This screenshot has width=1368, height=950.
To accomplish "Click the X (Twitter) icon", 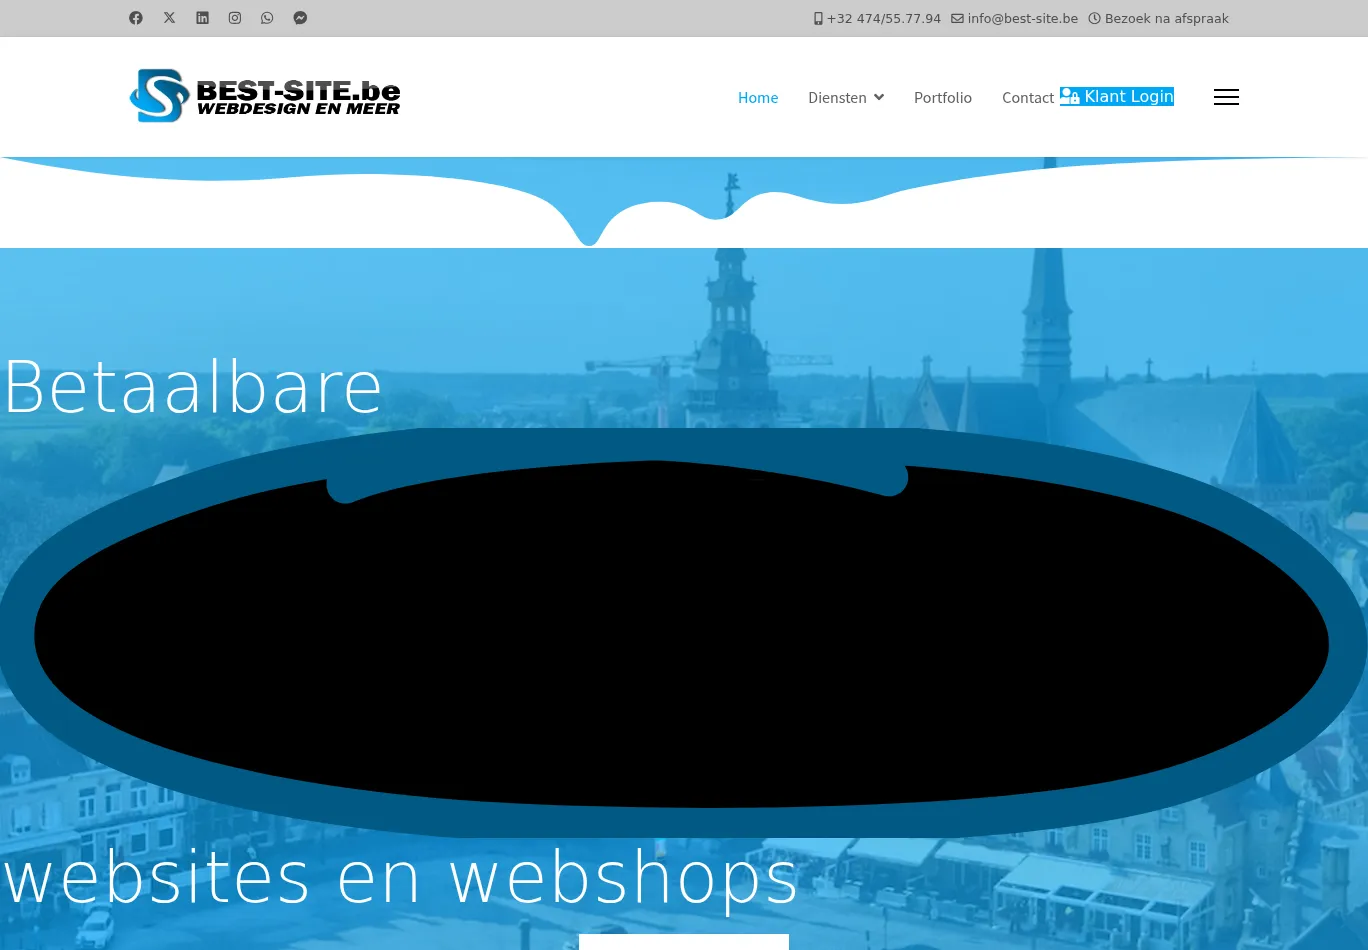I will point(170,18).
